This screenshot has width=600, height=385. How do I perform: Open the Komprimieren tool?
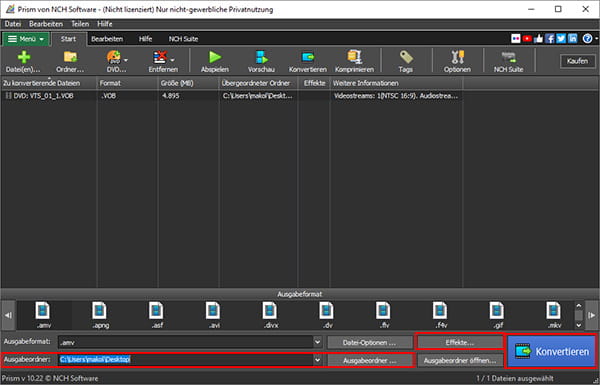coord(354,61)
